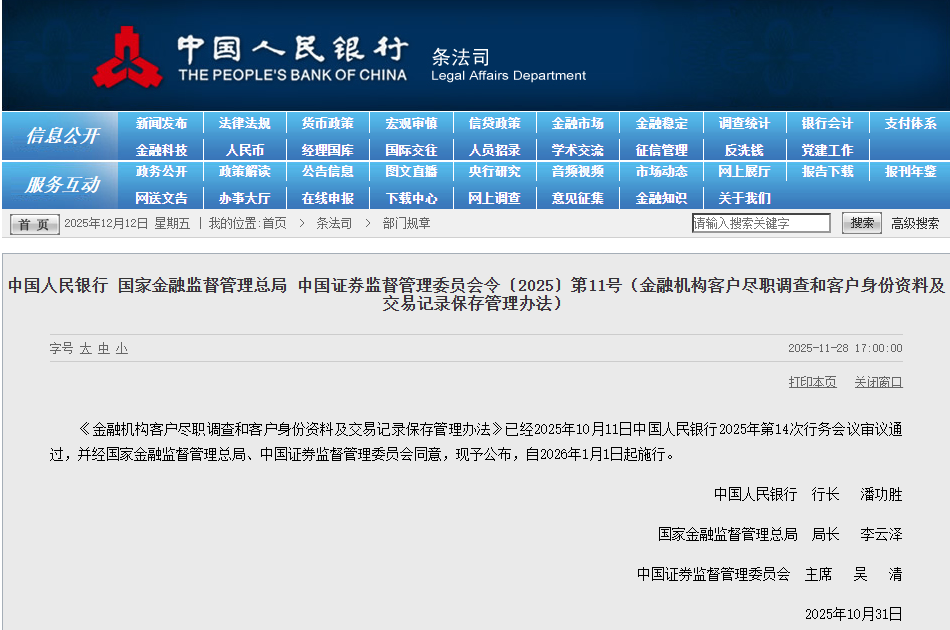This screenshot has height=630, width=950.
Task: Open 支付体系 navigation item
Action: [910, 124]
